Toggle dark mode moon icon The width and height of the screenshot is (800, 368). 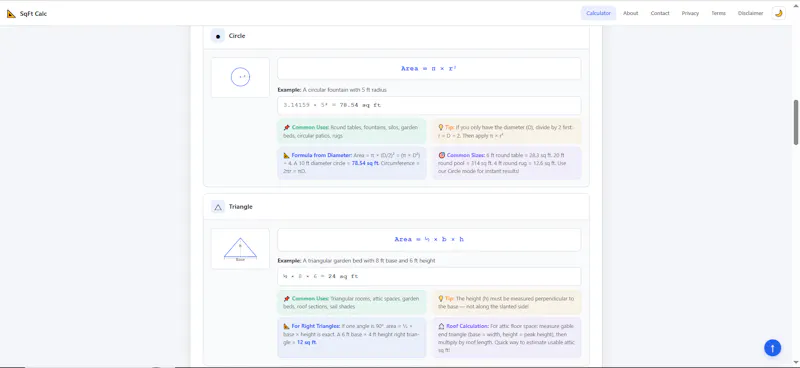point(779,13)
